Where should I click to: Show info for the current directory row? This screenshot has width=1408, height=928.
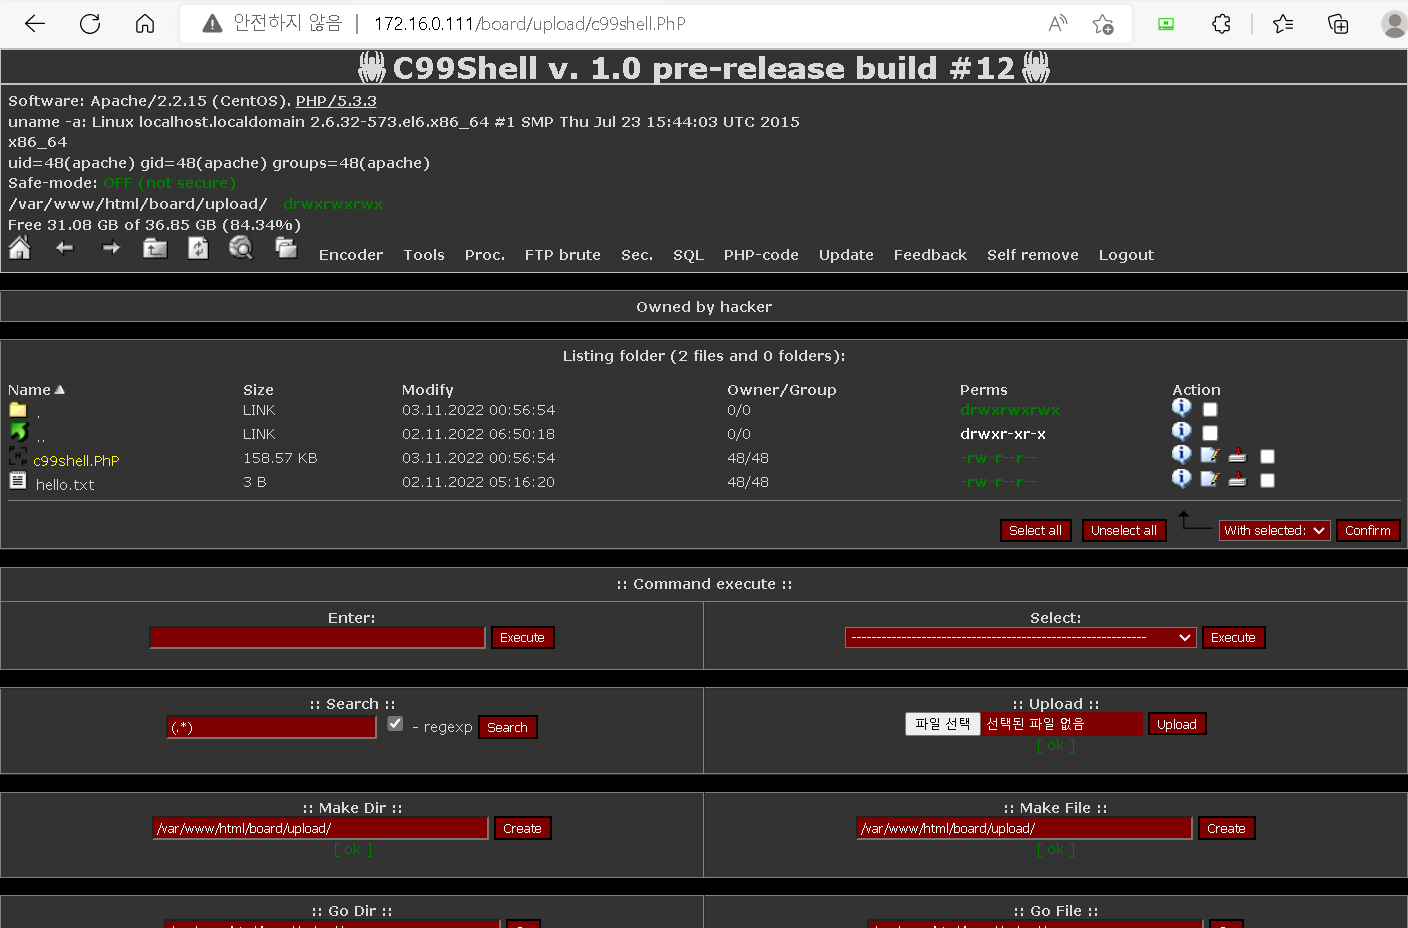pos(1182,408)
